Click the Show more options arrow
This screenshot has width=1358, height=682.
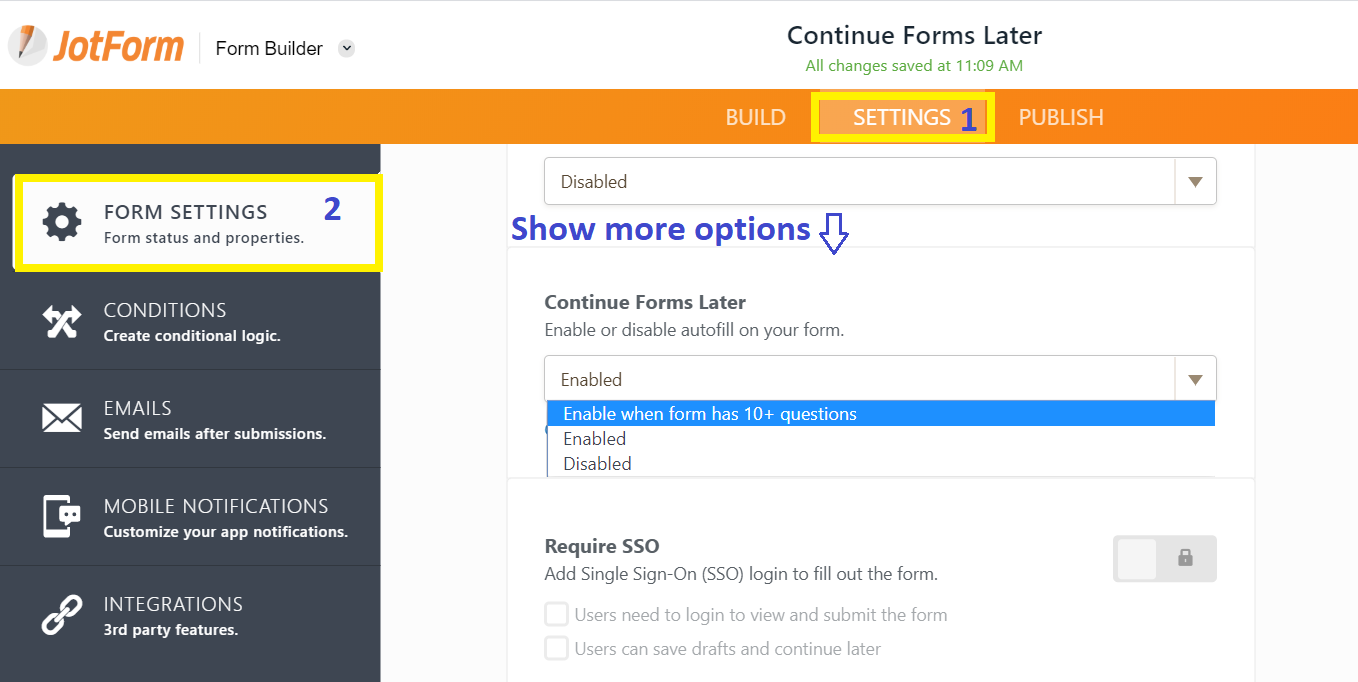834,235
